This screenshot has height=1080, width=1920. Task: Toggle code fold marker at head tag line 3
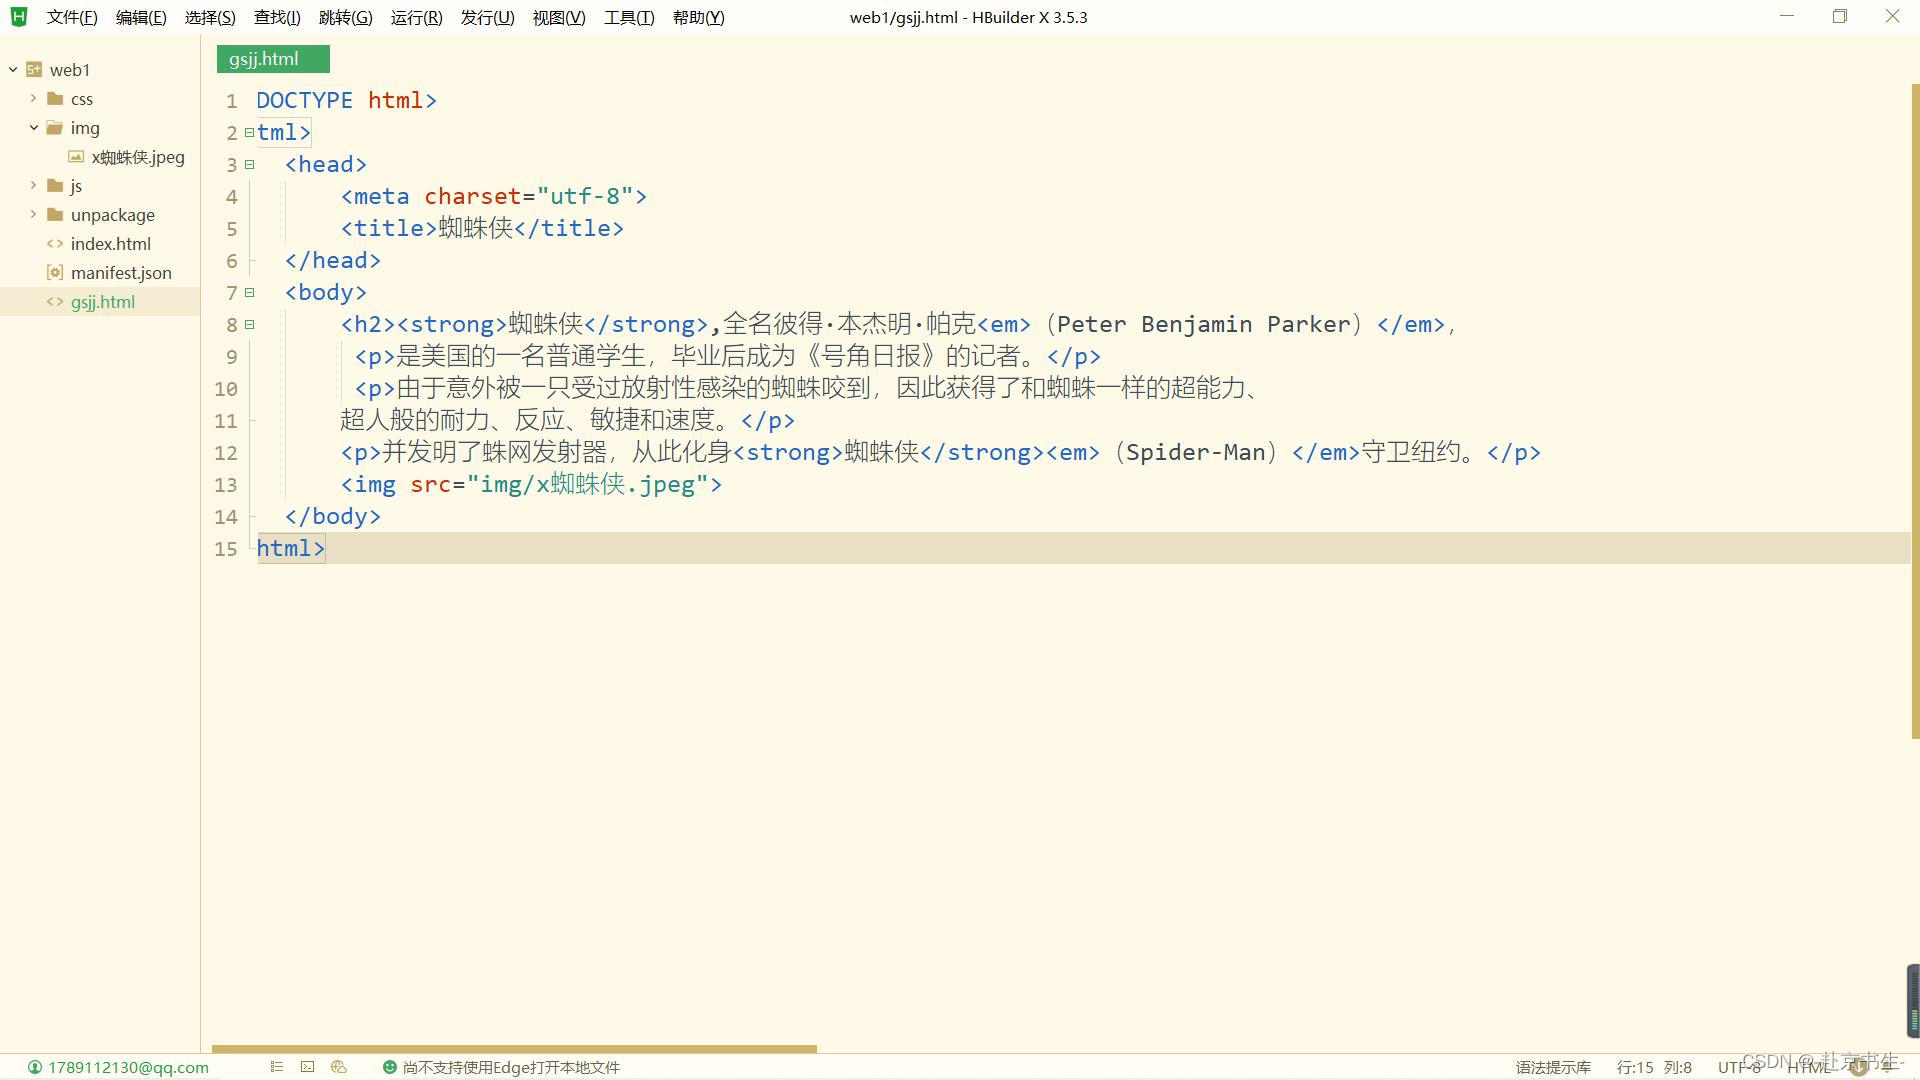(x=250, y=164)
